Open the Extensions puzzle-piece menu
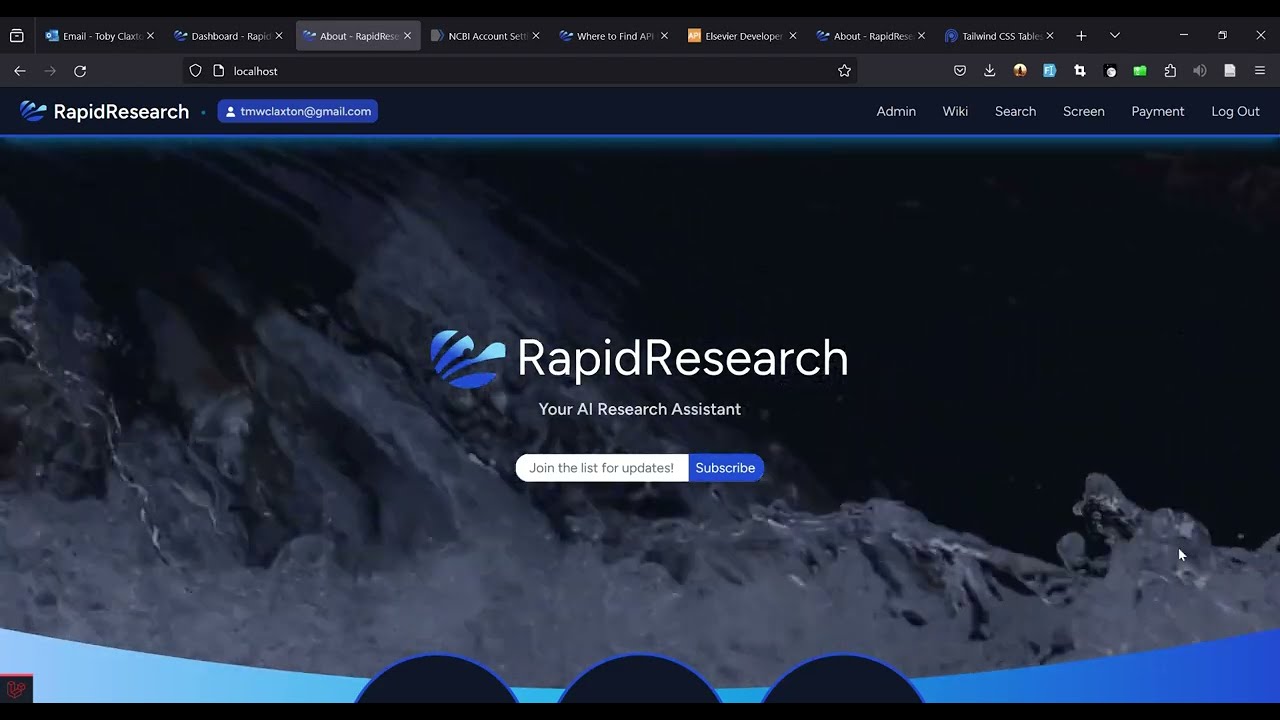 coord(1170,71)
